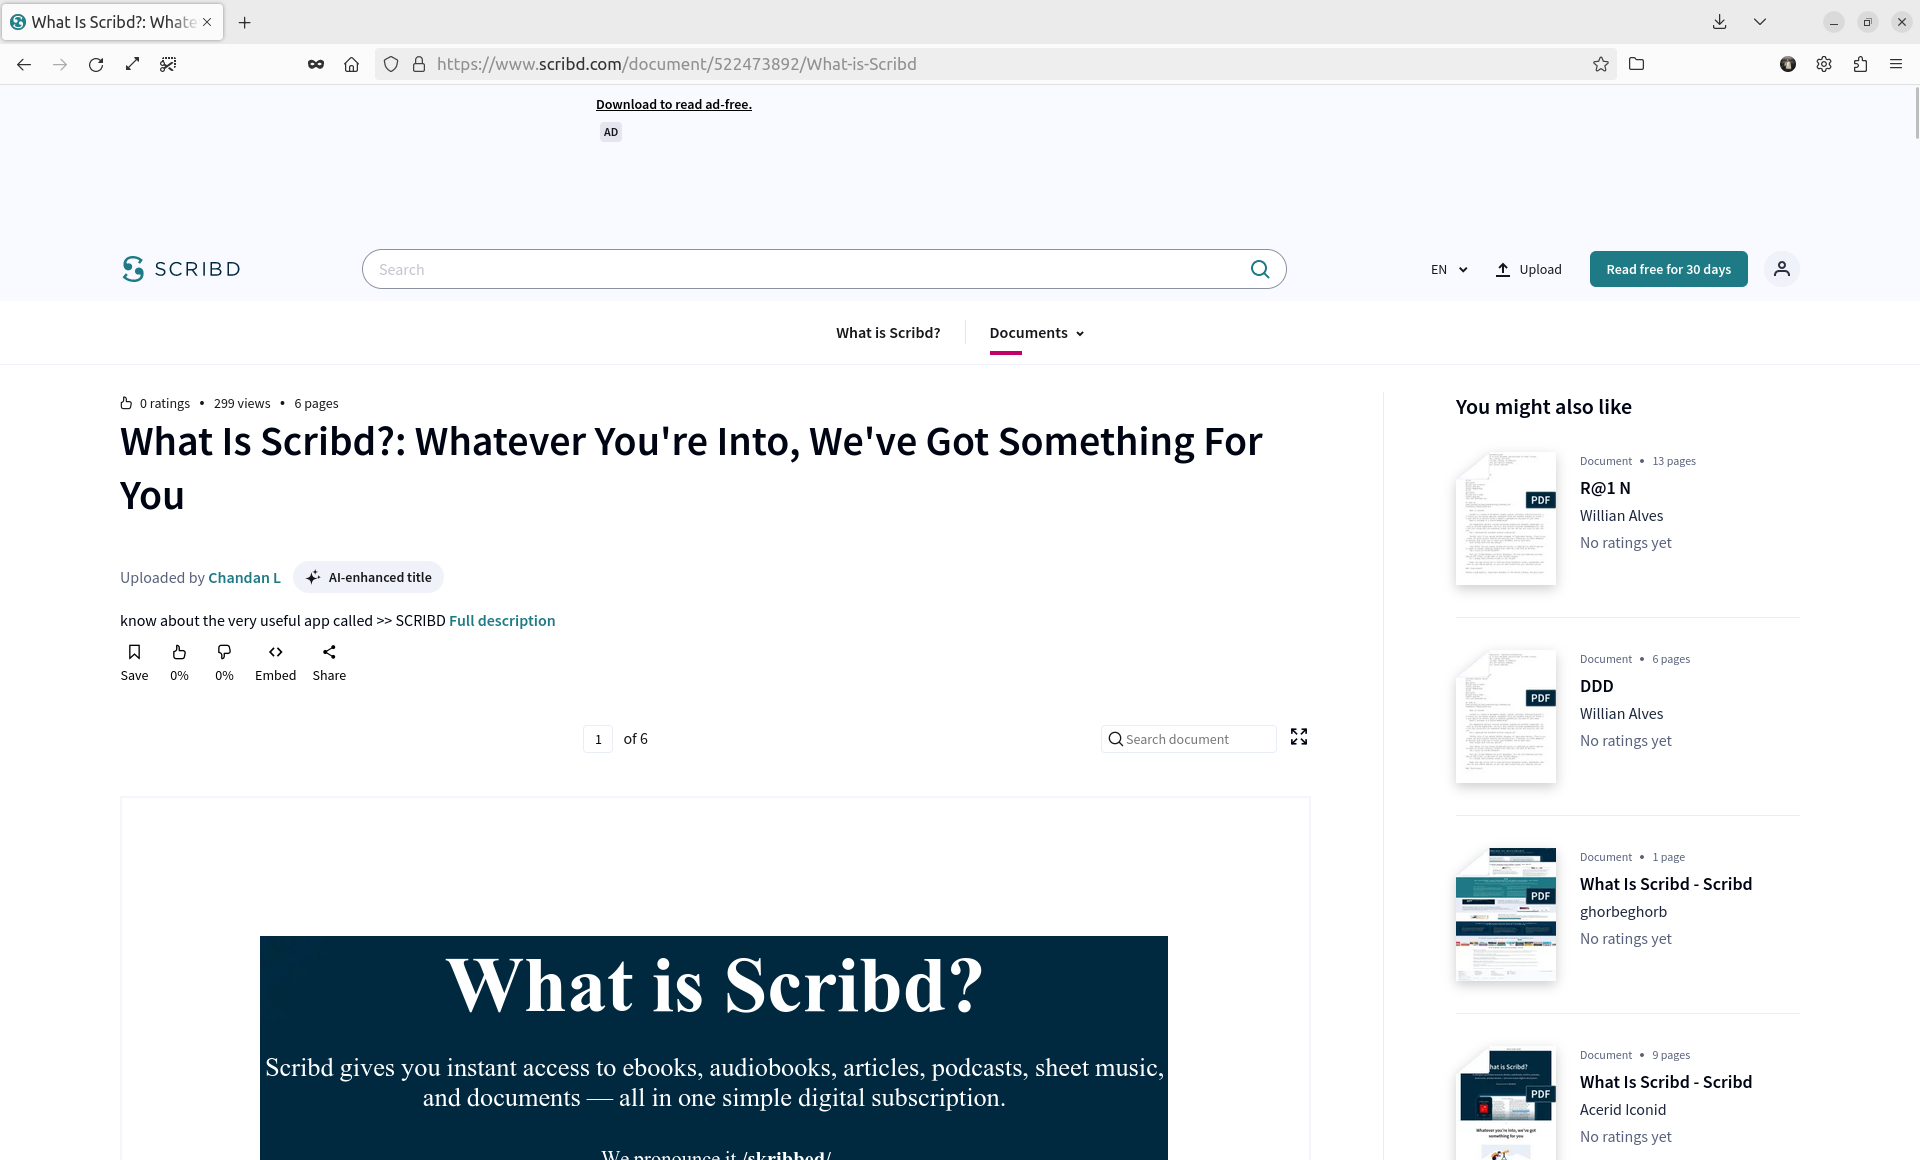Open R@1 N document thumbnail
The image size is (1920, 1160).
1506,518
